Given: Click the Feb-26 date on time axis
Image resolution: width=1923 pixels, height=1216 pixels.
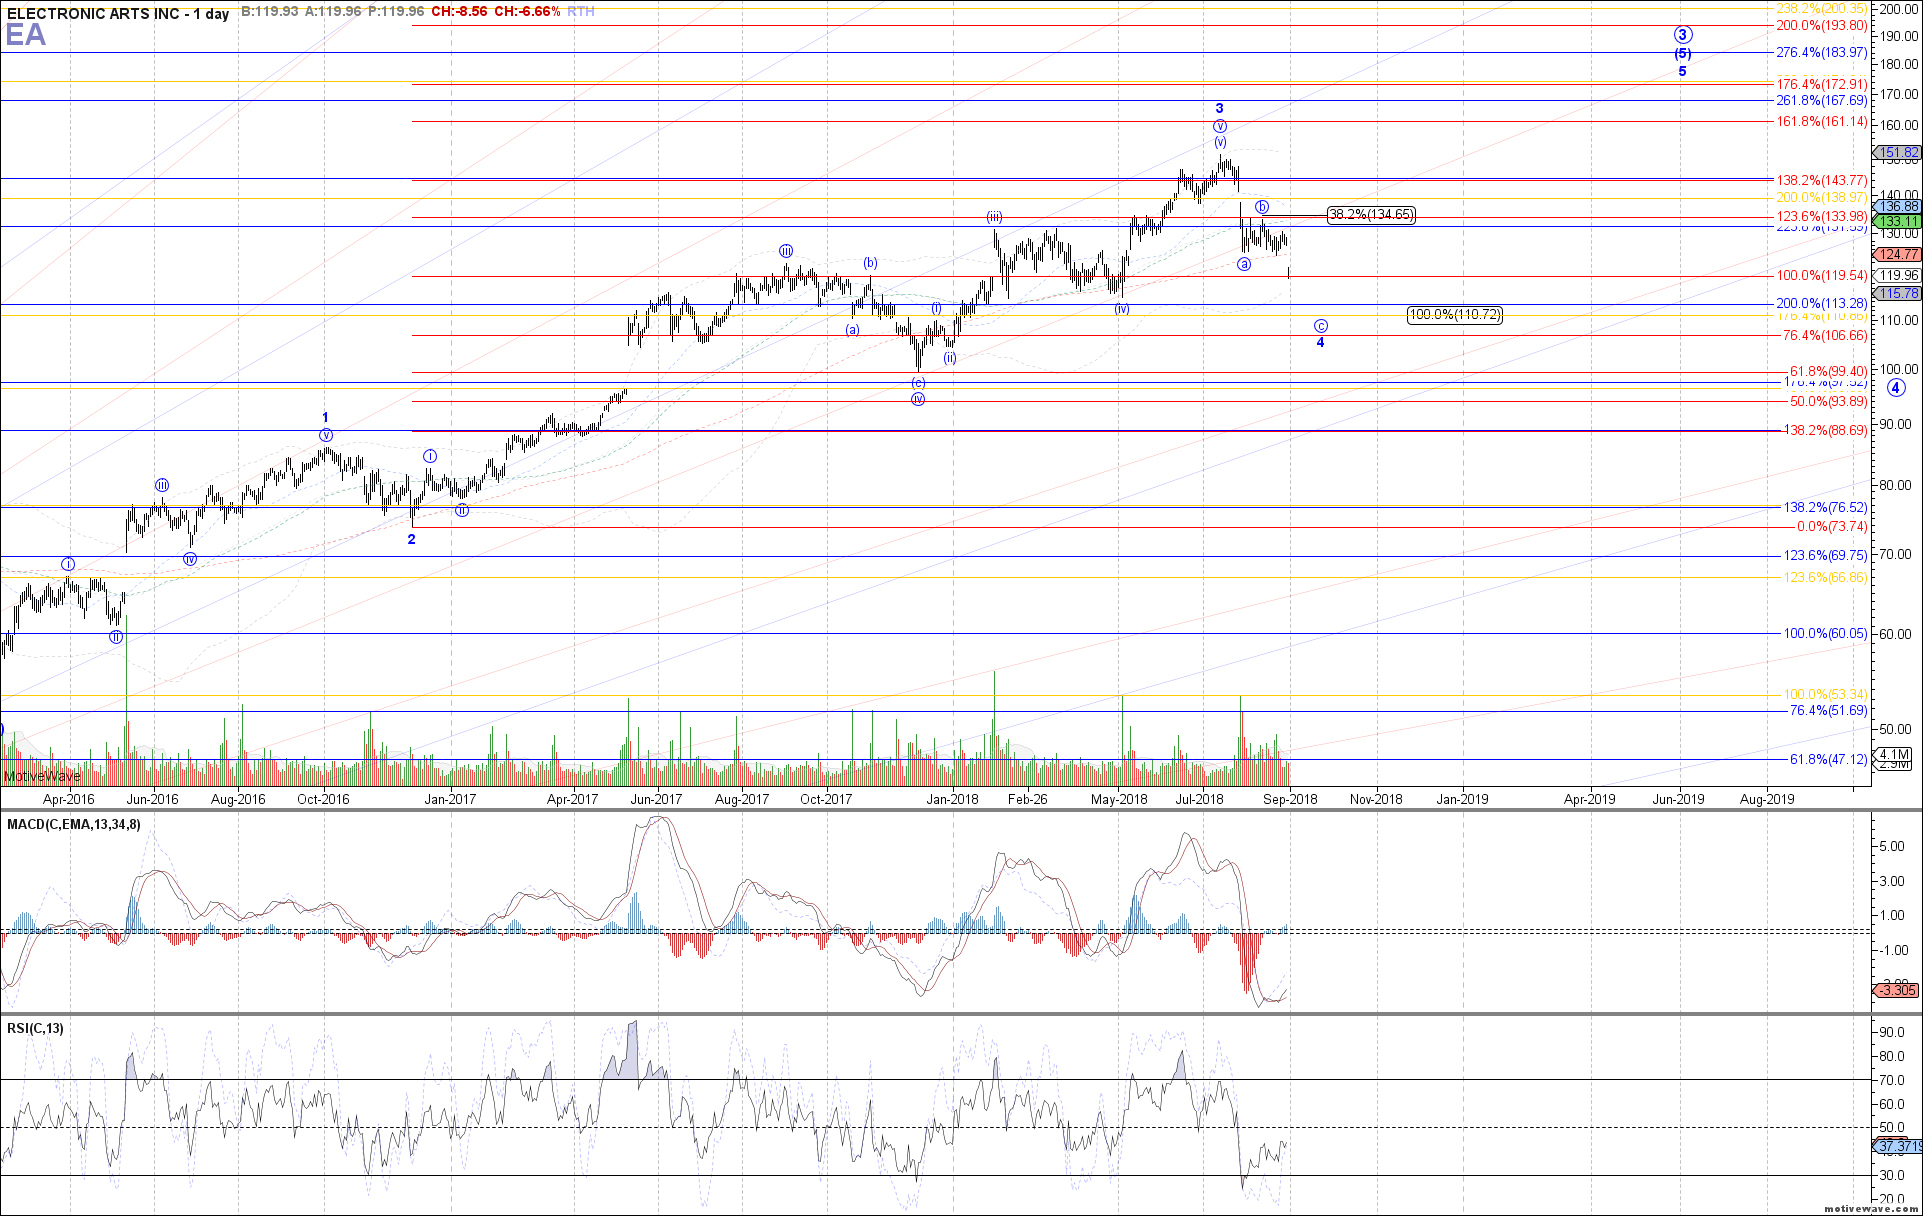Looking at the screenshot, I should (x=1027, y=799).
